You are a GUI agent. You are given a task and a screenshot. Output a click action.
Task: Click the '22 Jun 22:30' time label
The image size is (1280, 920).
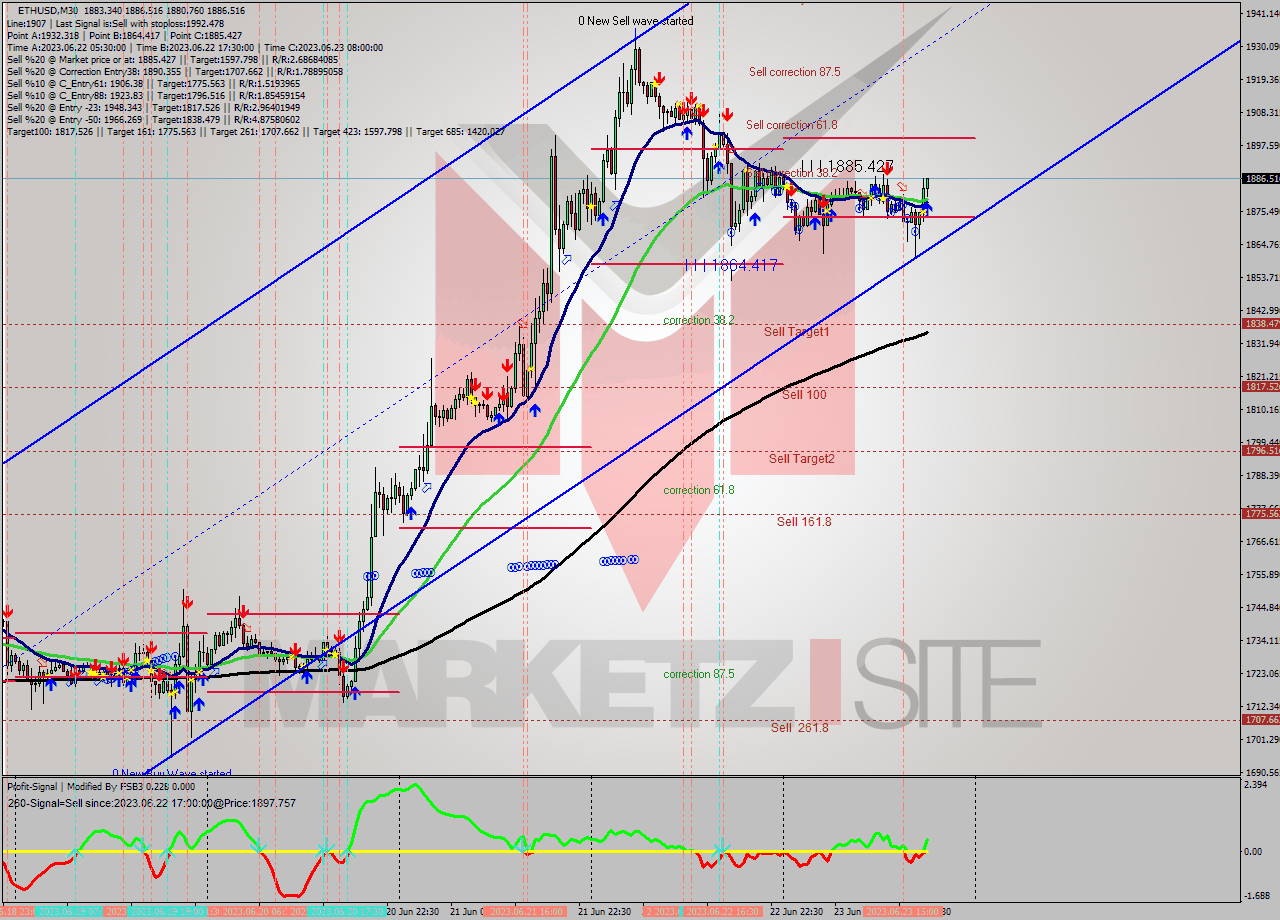click(x=797, y=912)
